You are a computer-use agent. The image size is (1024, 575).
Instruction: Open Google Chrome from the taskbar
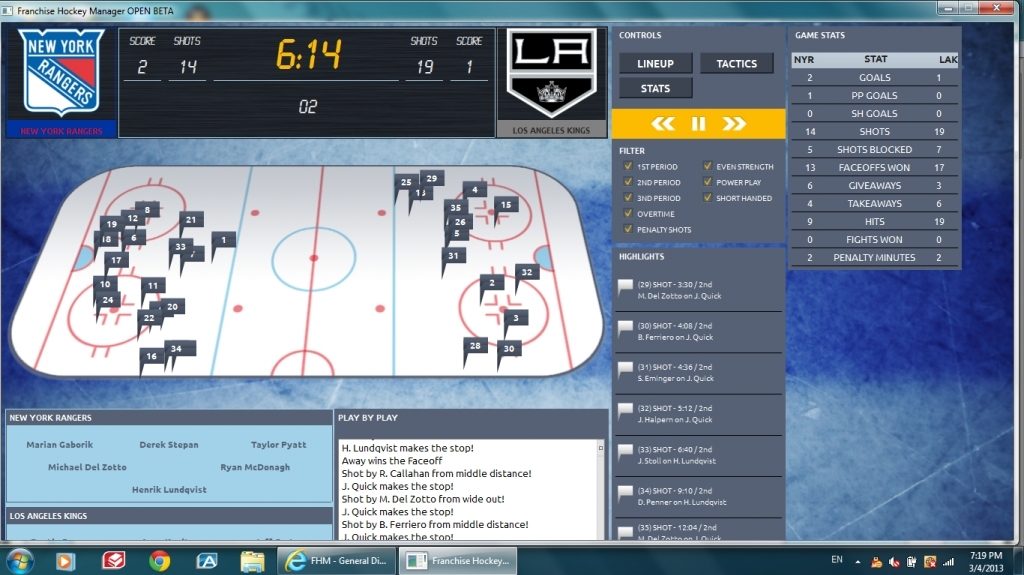coord(159,560)
